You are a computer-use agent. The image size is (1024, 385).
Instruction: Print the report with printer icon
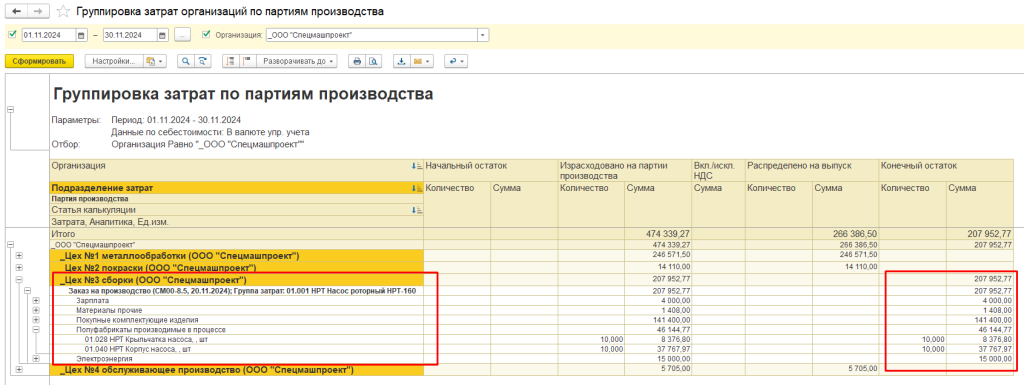357,61
